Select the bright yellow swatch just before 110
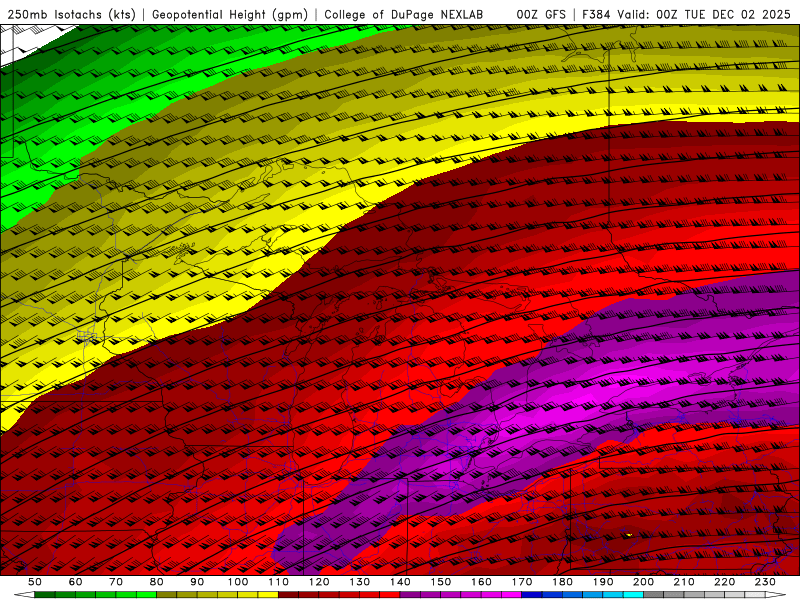 (x=268, y=595)
